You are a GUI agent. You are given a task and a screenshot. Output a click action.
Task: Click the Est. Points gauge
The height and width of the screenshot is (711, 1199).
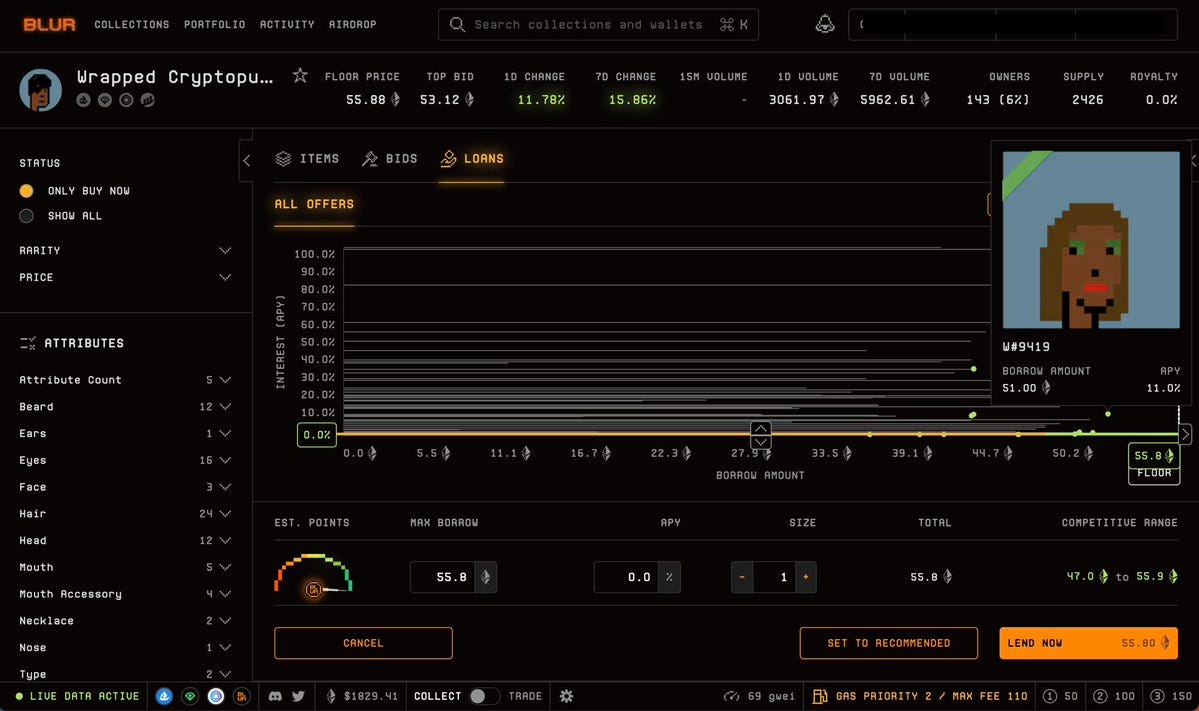[314, 576]
